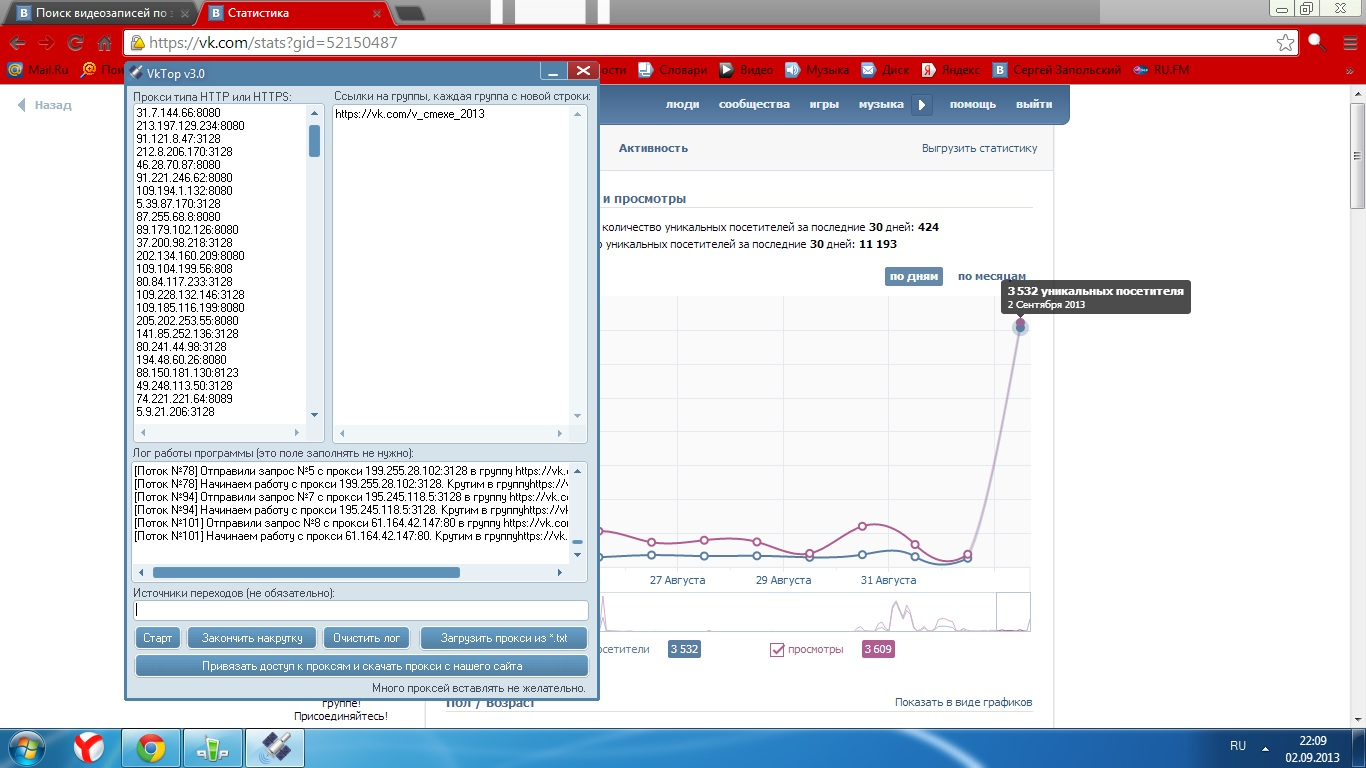Open the Яндекс bookmark

point(951,70)
